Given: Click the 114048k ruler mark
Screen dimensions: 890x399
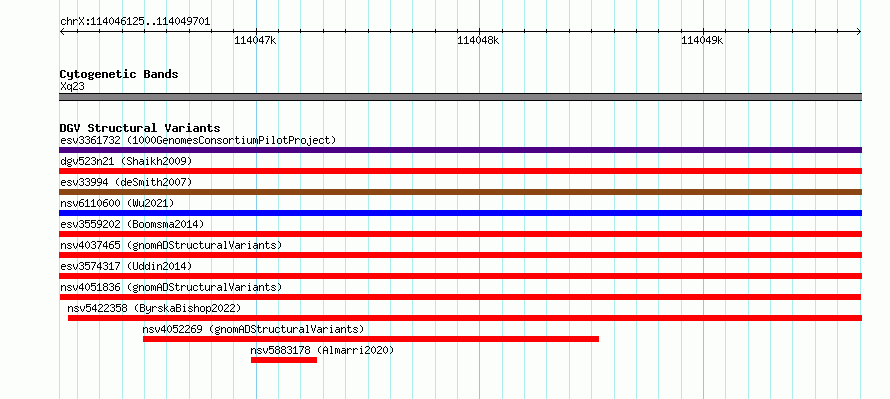Looking at the screenshot, I should [478, 40].
